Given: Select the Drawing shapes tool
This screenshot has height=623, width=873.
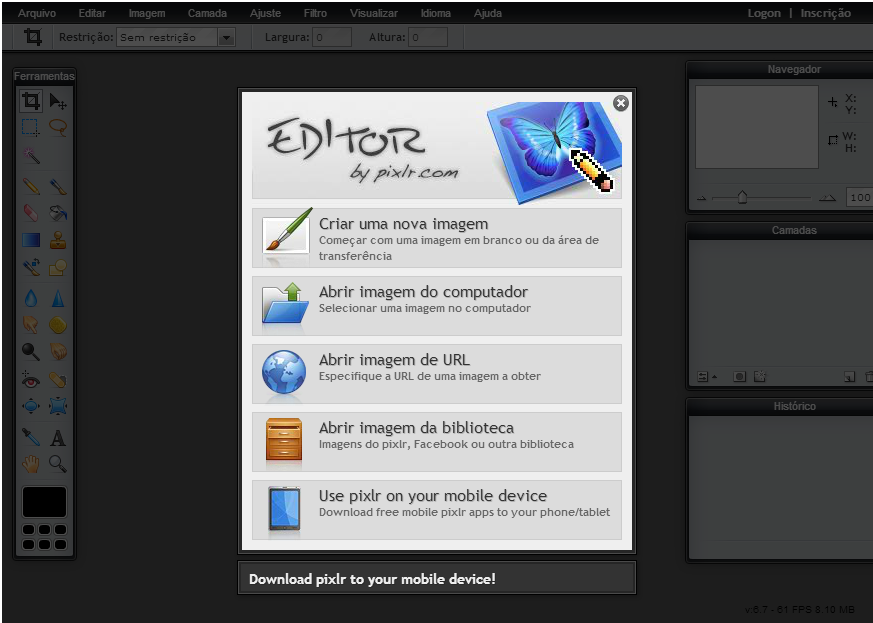Looking at the screenshot, I should (x=58, y=267).
